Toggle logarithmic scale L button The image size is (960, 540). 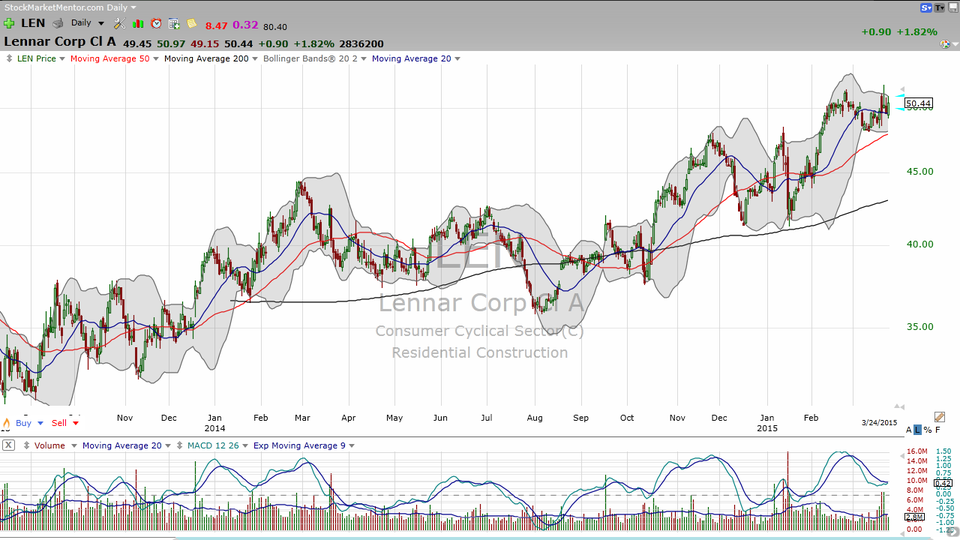coord(917,430)
